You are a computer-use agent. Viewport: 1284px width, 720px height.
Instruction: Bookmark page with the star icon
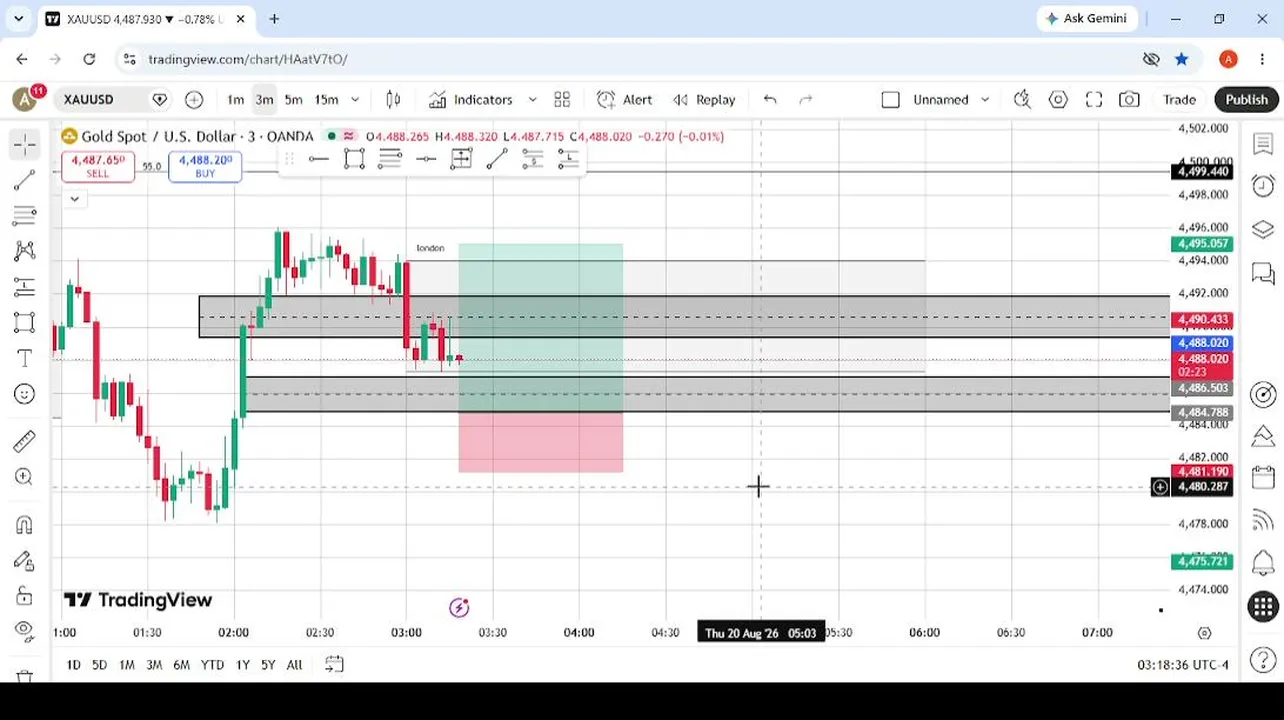[1182, 59]
